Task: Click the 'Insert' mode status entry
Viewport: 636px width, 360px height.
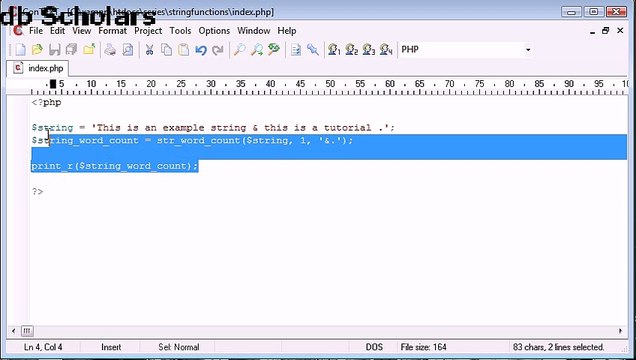Action: [x=111, y=347]
